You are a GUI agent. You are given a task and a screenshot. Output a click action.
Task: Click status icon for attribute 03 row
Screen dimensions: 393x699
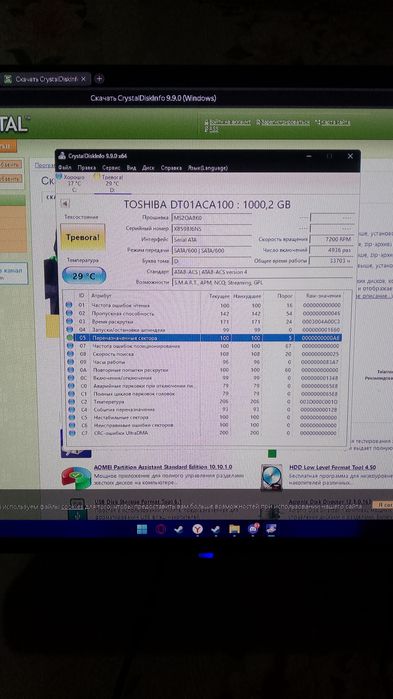pyautogui.click(x=69, y=321)
